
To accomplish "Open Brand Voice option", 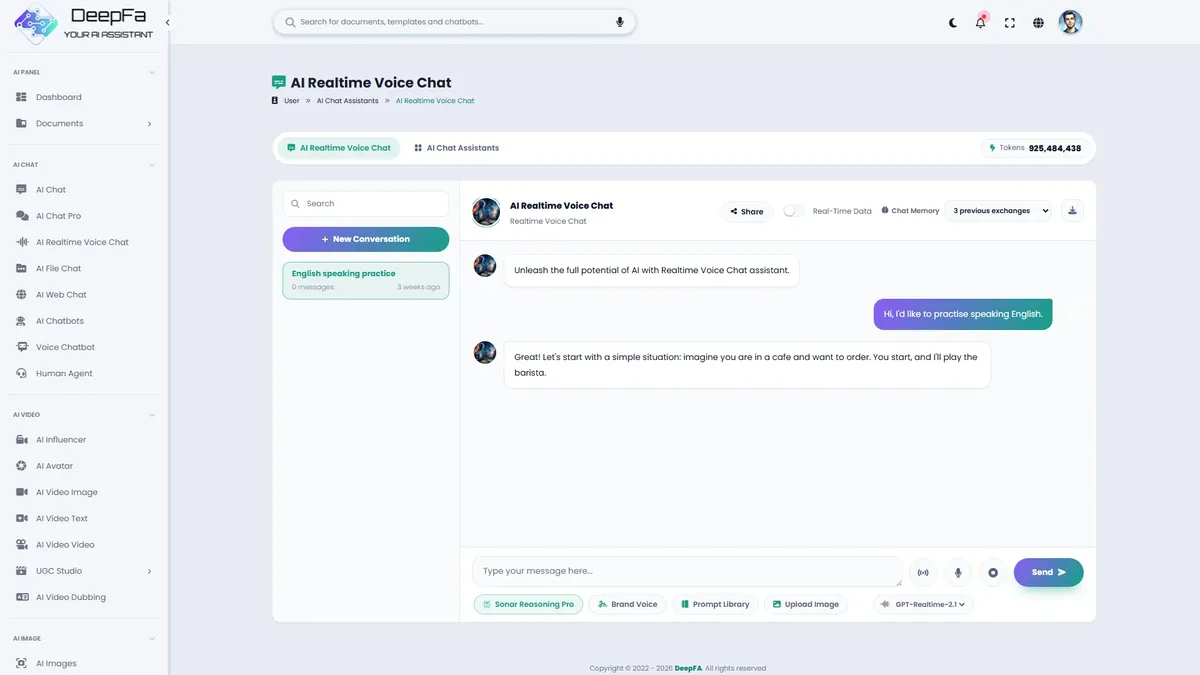I will click(628, 604).
